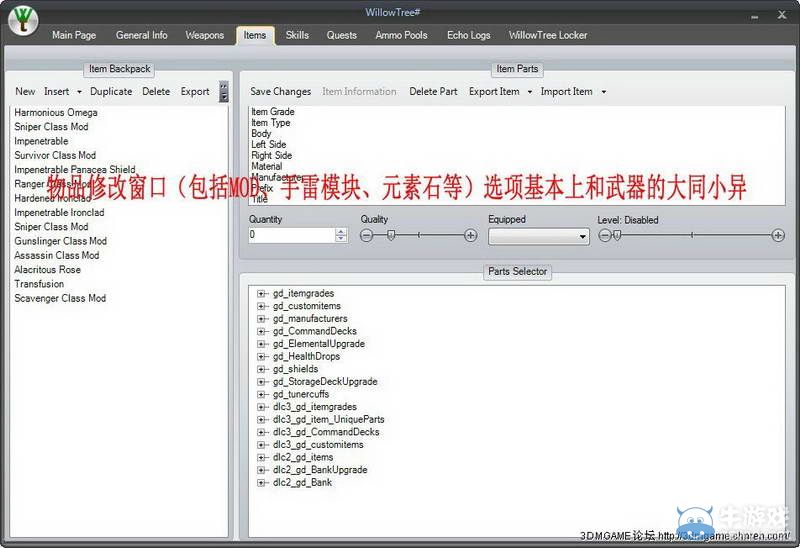
Task: Expand the gd_ElementalUpgrade node
Action: pos(261,344)
